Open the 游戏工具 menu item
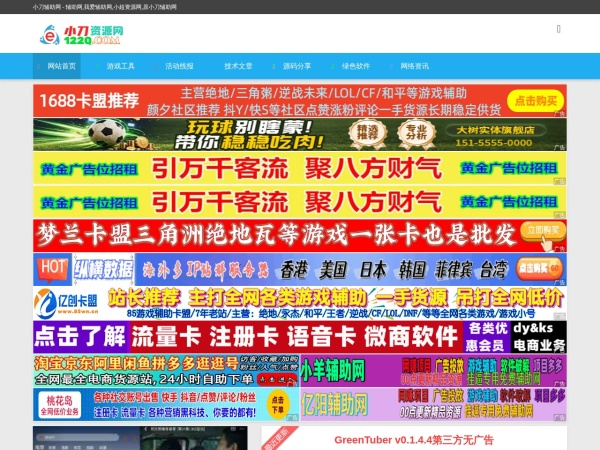 pos(120,66)
